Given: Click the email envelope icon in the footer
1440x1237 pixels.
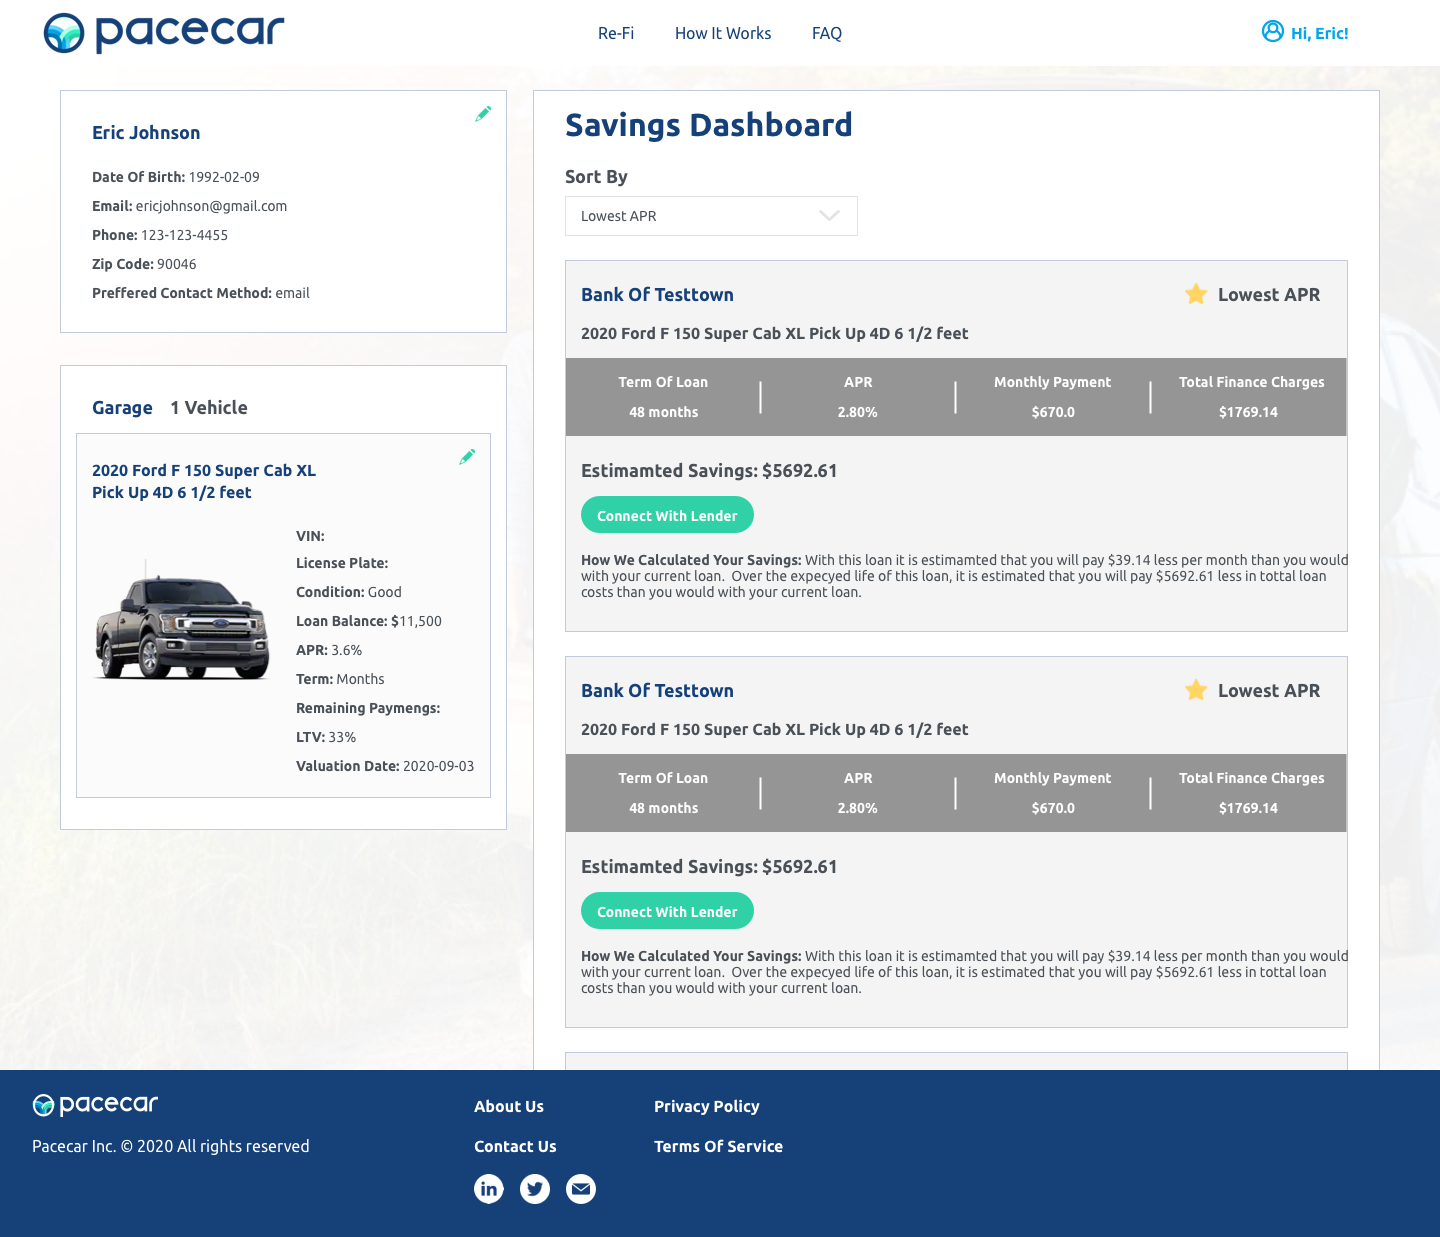Looking at the screenshot, I should pos(581,1189).
